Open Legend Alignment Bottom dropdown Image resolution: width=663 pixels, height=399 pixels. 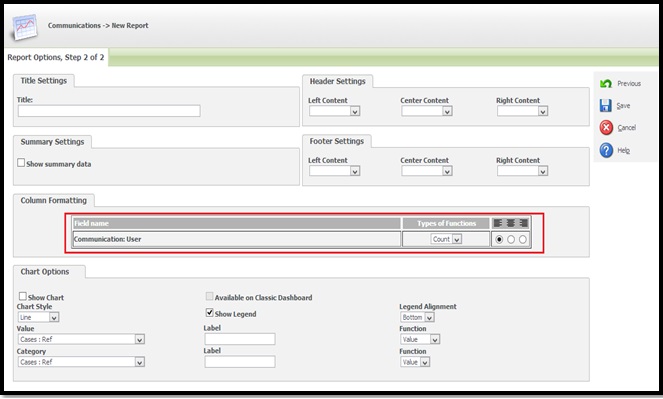(x=417, y=317)
